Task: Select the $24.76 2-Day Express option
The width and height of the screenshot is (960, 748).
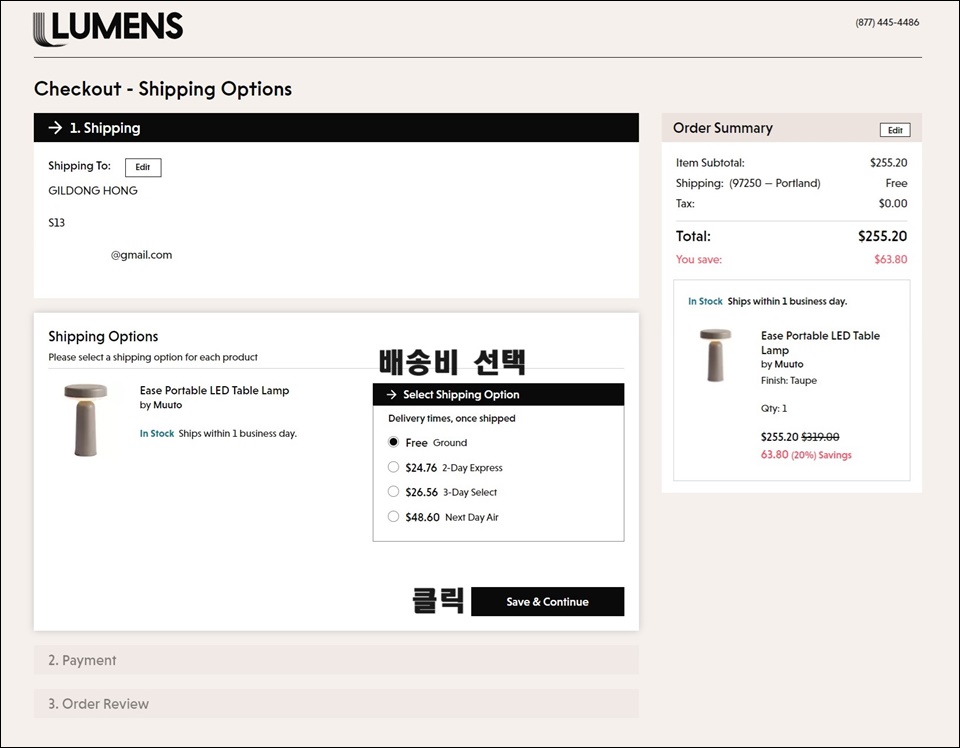Action: tap(393, 467)
